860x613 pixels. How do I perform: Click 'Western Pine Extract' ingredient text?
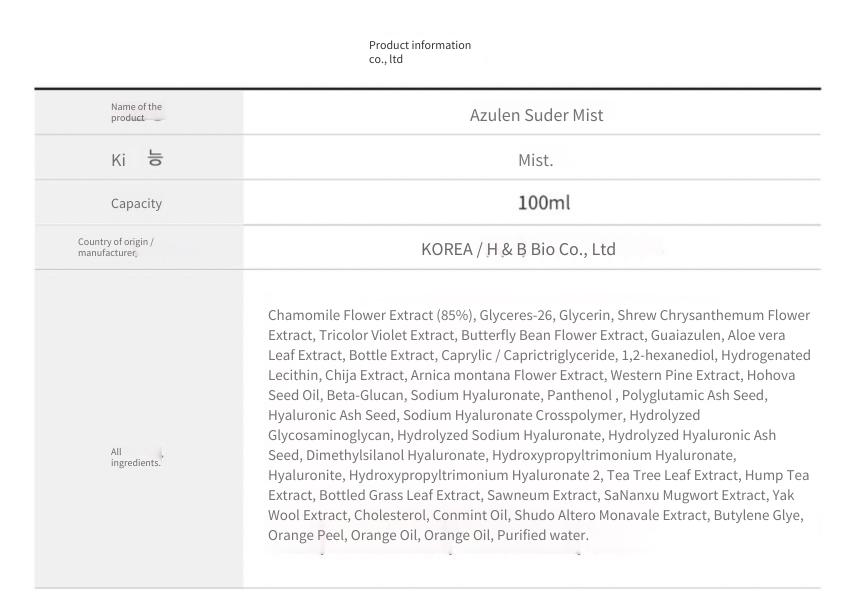click(675, 375)
